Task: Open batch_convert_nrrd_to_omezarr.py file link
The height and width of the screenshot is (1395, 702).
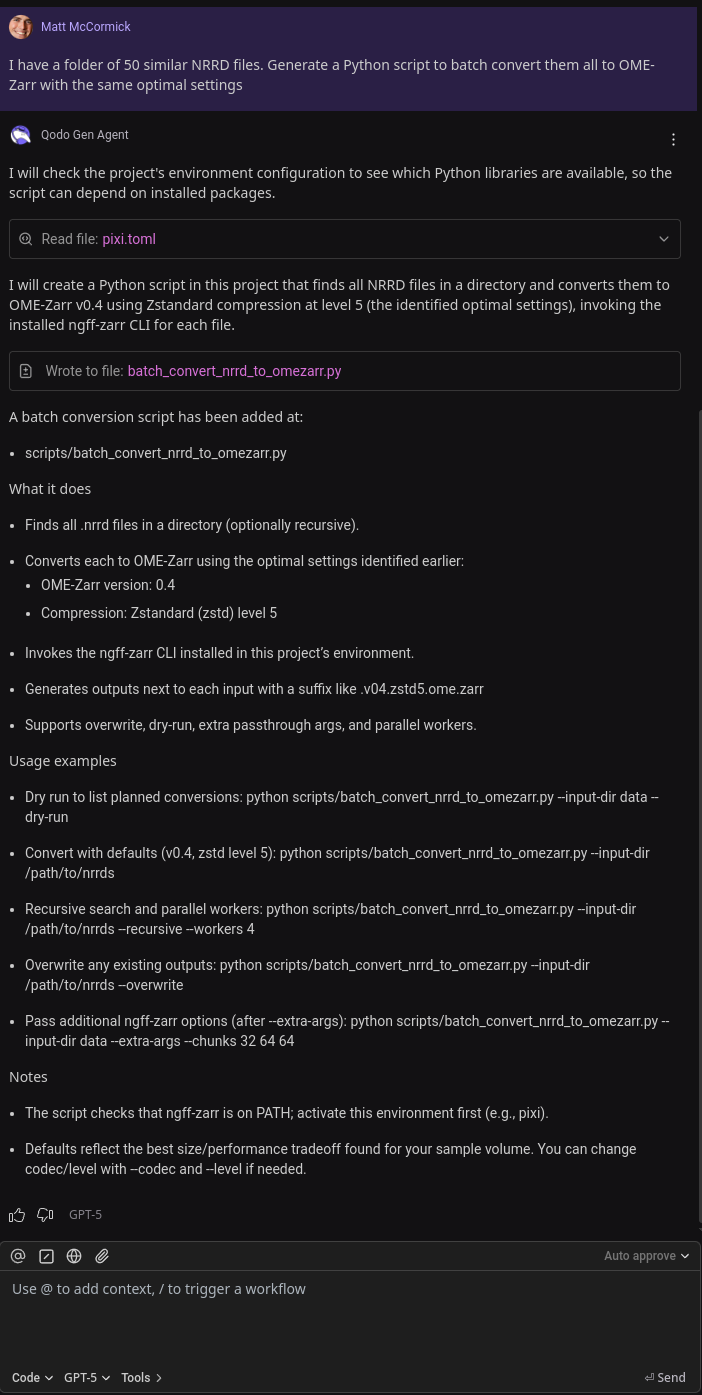Action: pyautogui.click(x=234, y=371)
